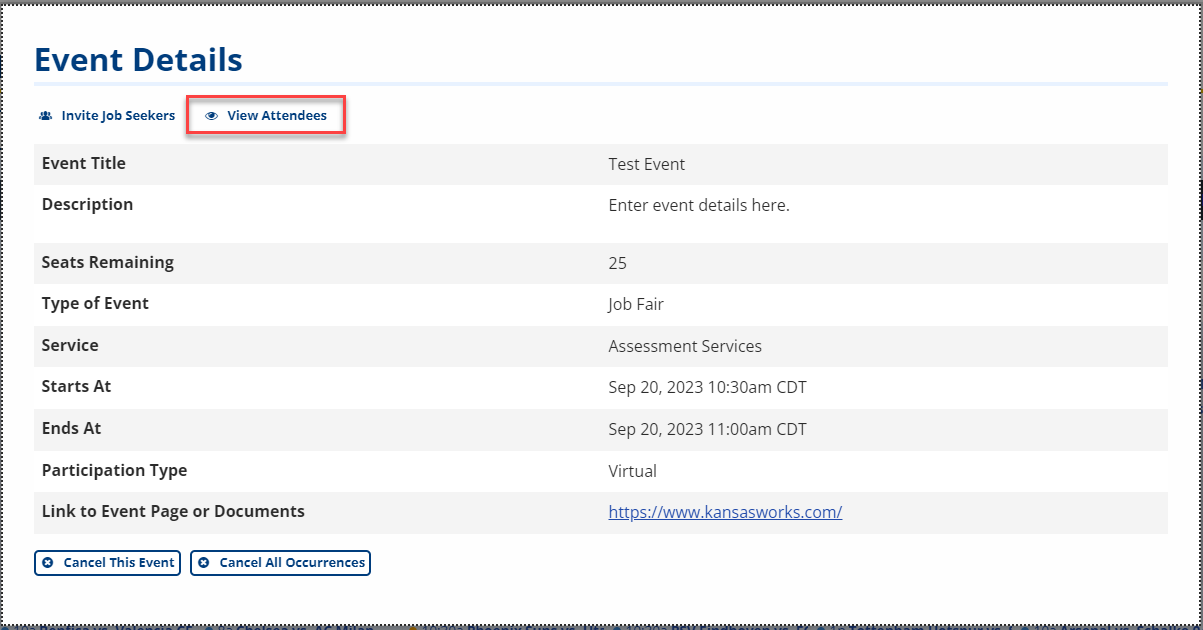Click the Virtual participation type value
This screenshot has width=1203, height=630.
click(x=632, y=470)
